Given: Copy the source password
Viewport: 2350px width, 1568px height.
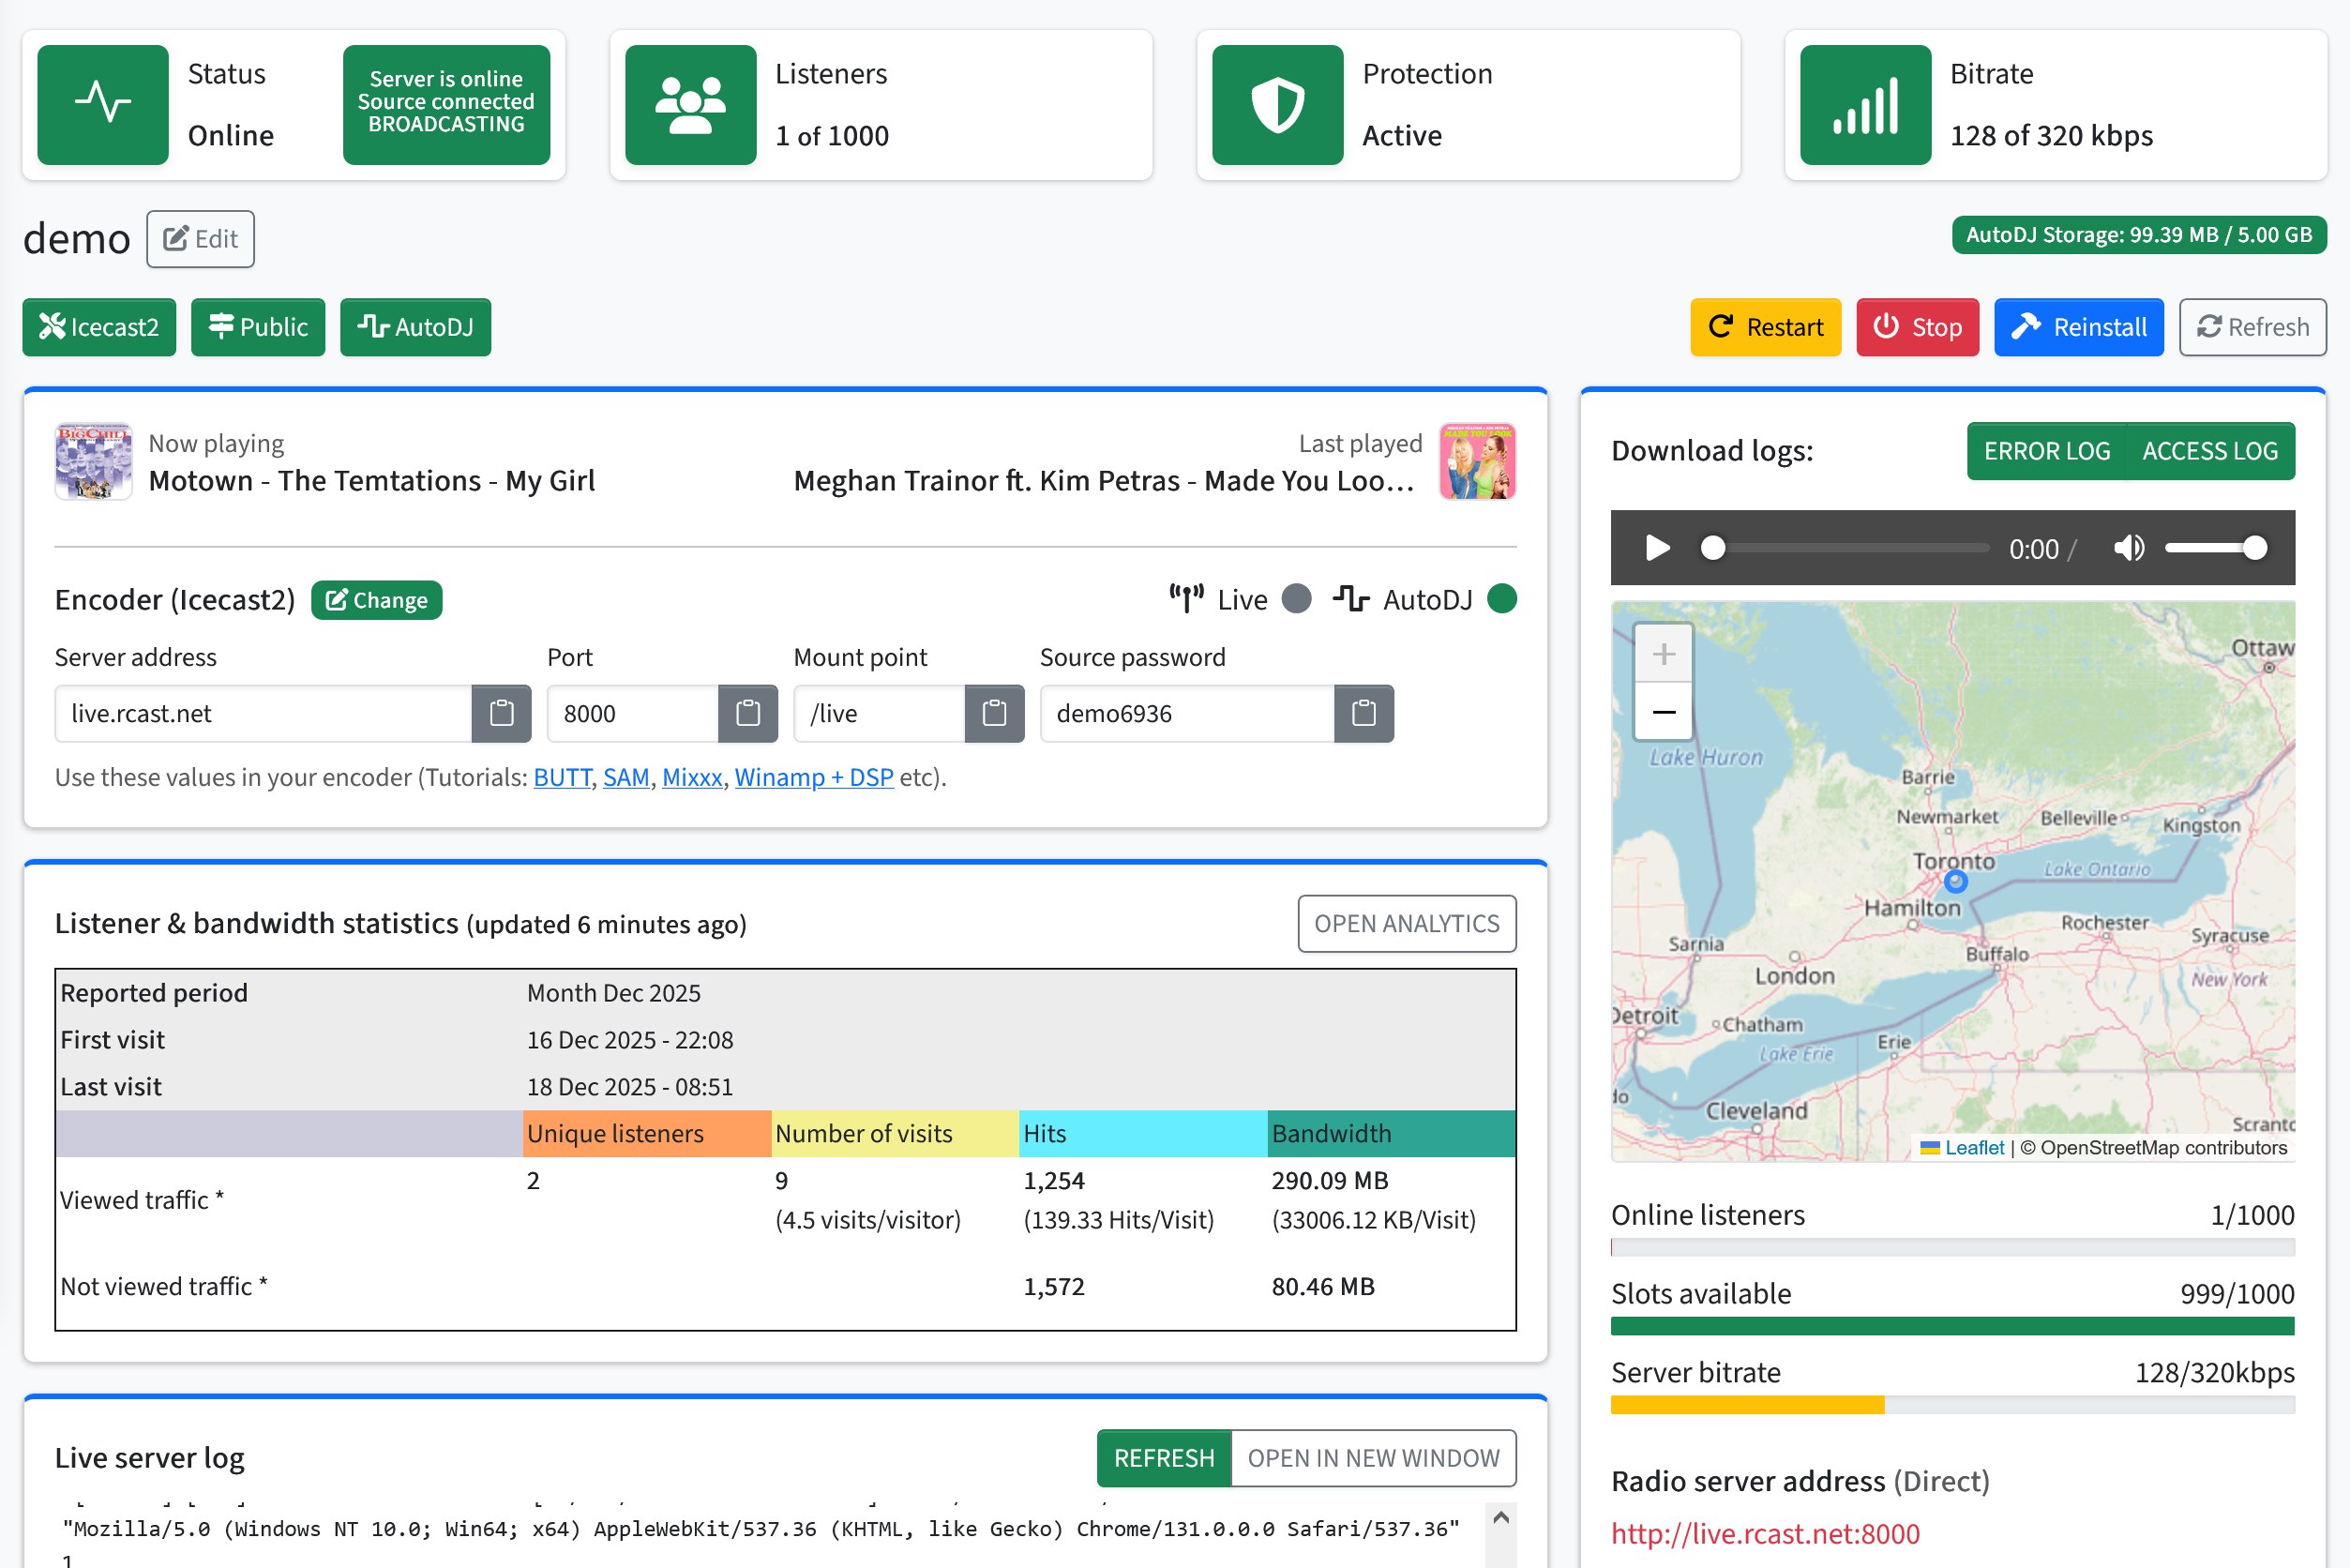Looking at the screenshot, I should tap(1365, 713).
